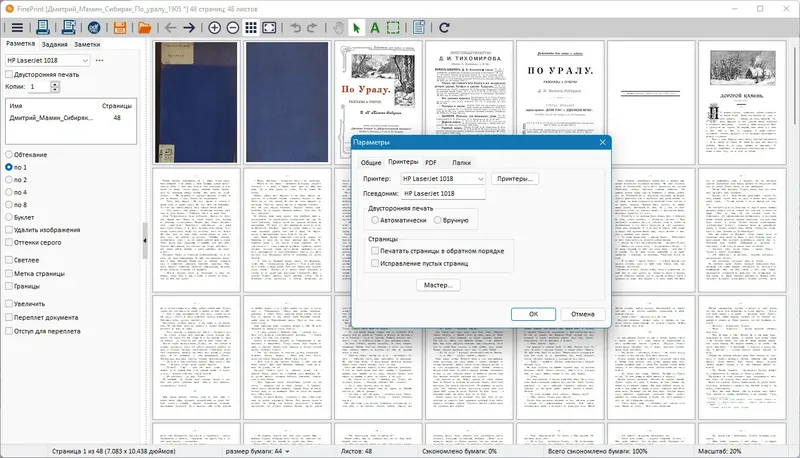Confirm the dialog with OK

(533, 314)
